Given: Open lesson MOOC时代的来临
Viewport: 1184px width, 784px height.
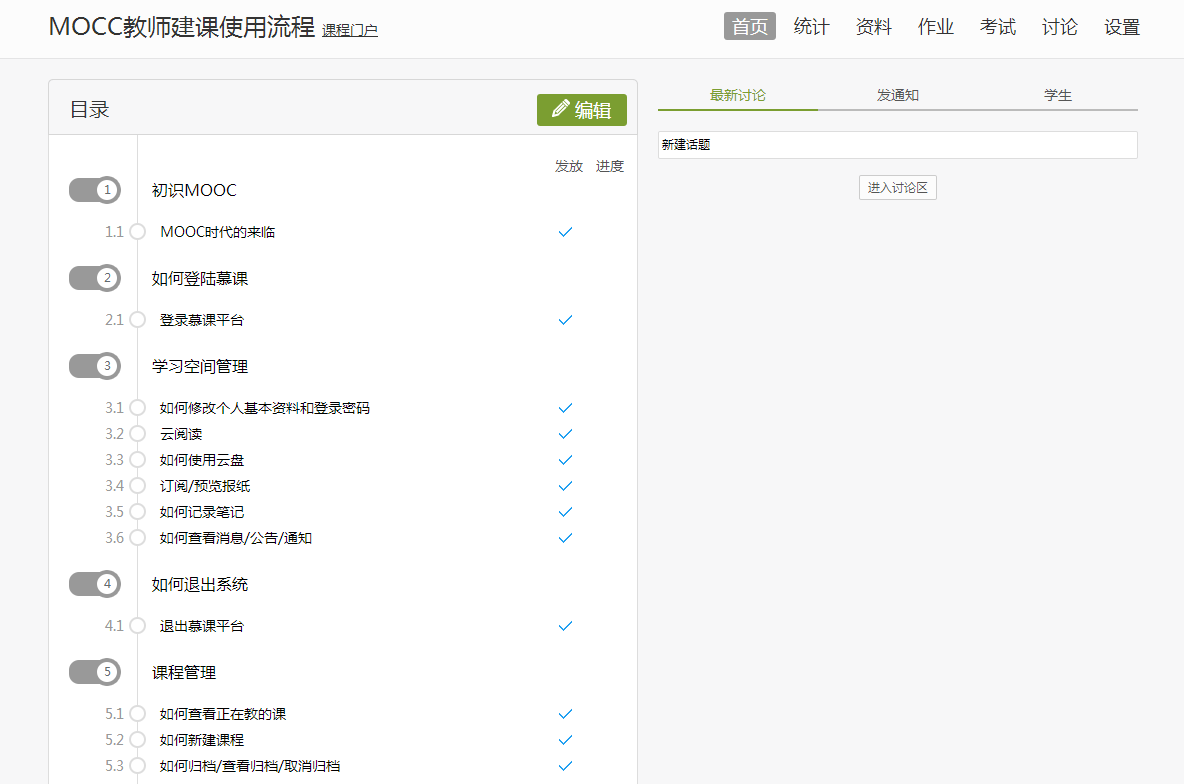Looking at the screenshot, I should pyautogui.click(x=217, y=232).
